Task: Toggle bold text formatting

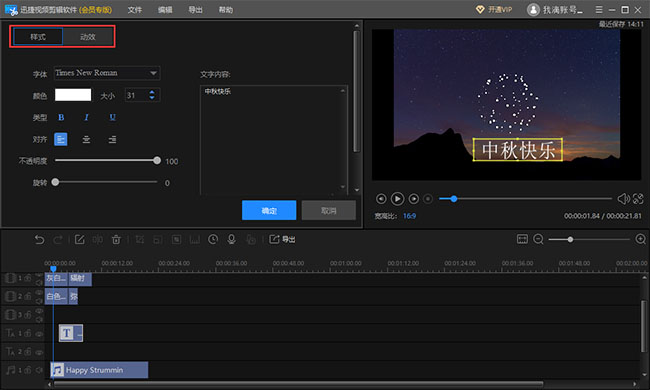Action: (x=61, y=117)
